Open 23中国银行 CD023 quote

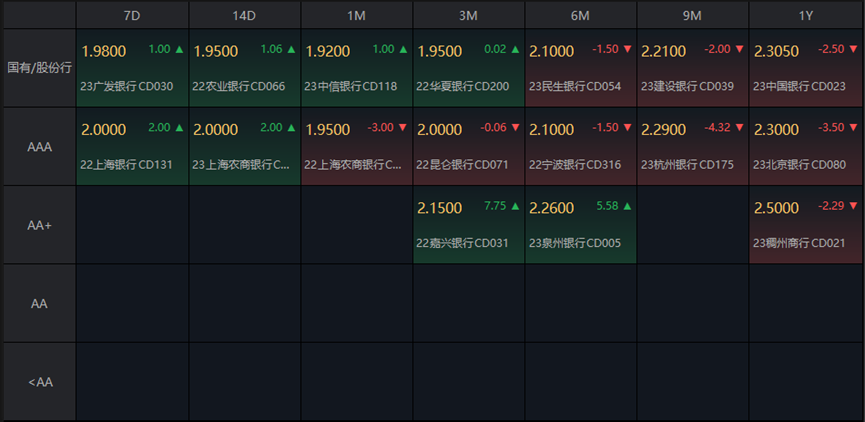click(799, 86)
